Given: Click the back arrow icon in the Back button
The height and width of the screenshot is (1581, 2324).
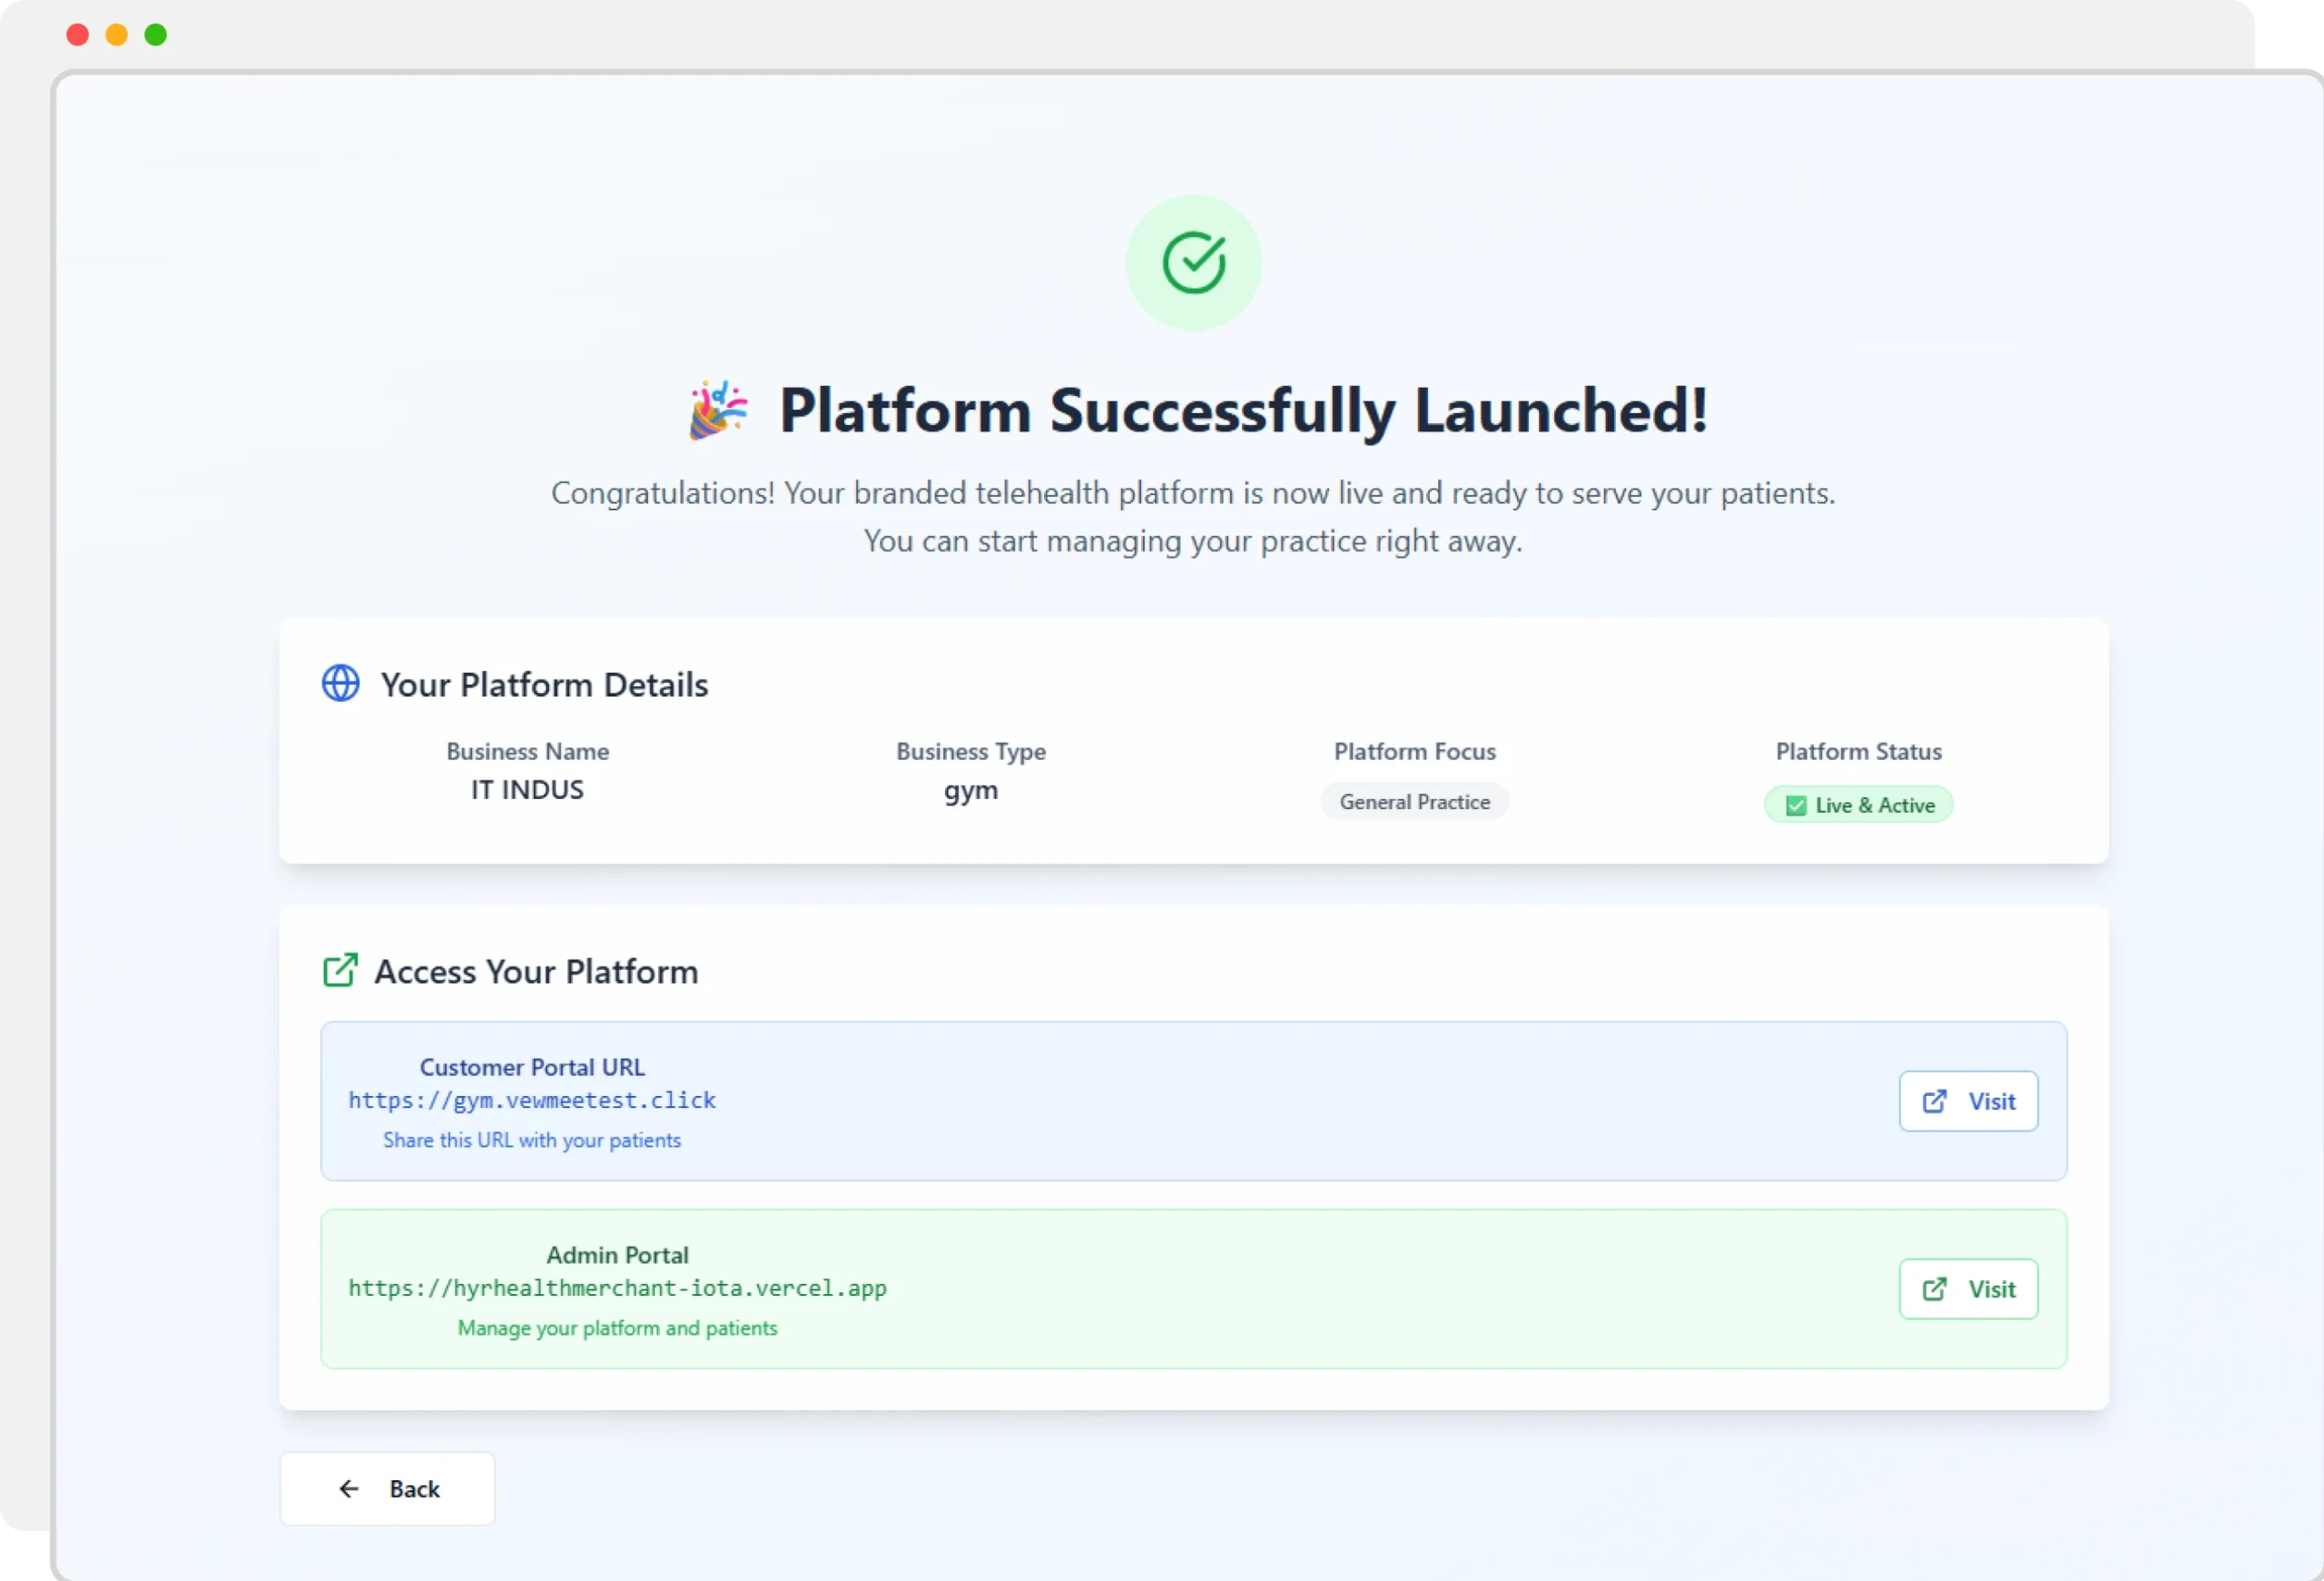Looking at the screenshot, I should (x=349, y=1488).
